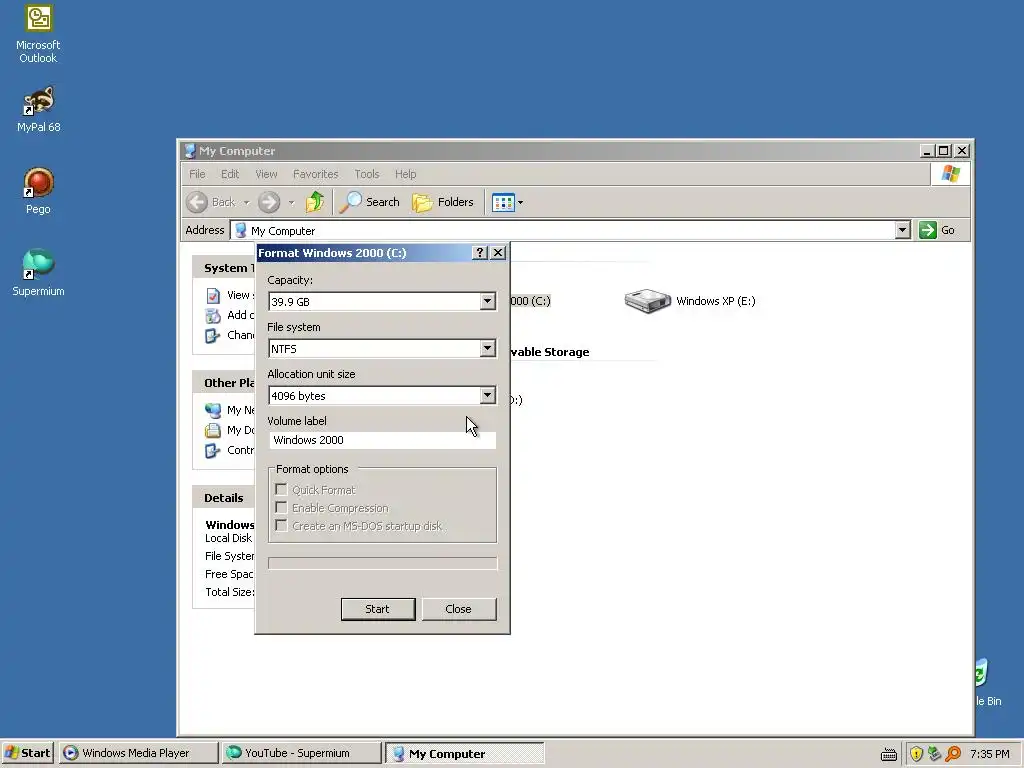Click the Start button in Format dialog
Screen dimensions: 1024x768
pyautogui.click(x=377, y=609)
